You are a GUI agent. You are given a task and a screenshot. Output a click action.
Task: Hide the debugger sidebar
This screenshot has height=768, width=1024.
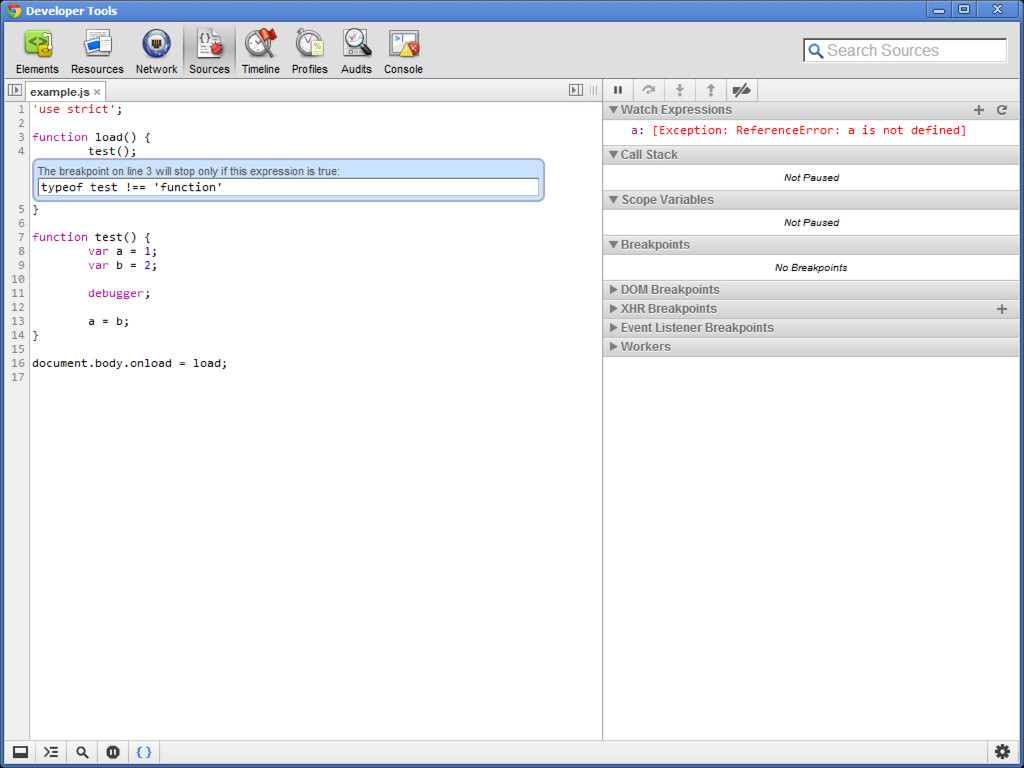point(575,90)
